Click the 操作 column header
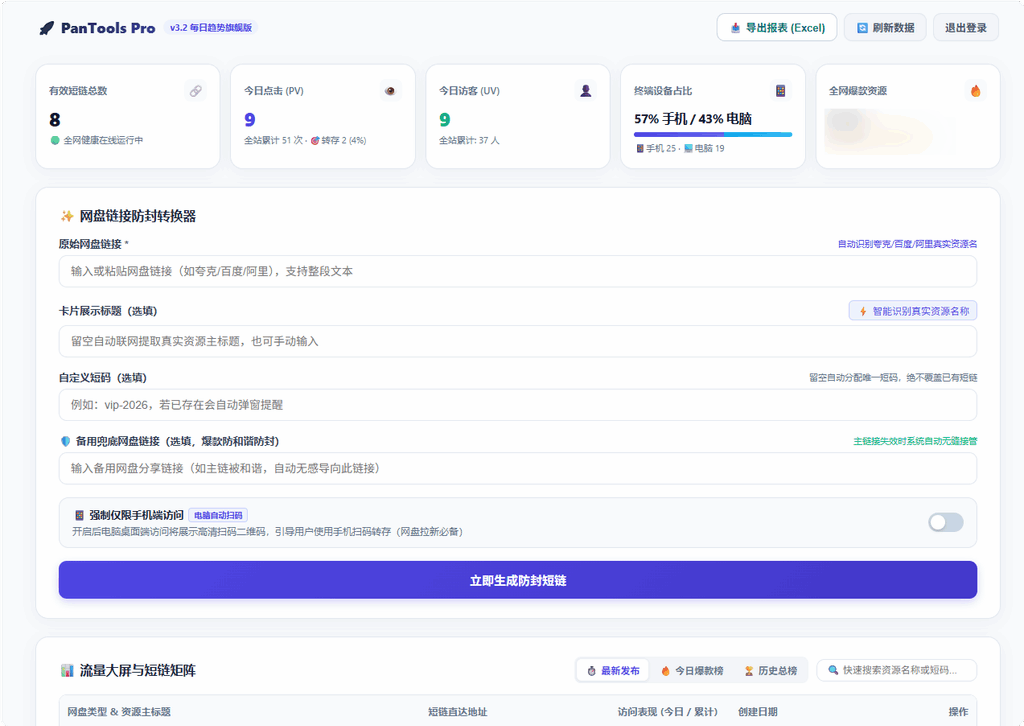Image resolution: width=1024 pixels, height=726 pixels. [x=958, y=712]
